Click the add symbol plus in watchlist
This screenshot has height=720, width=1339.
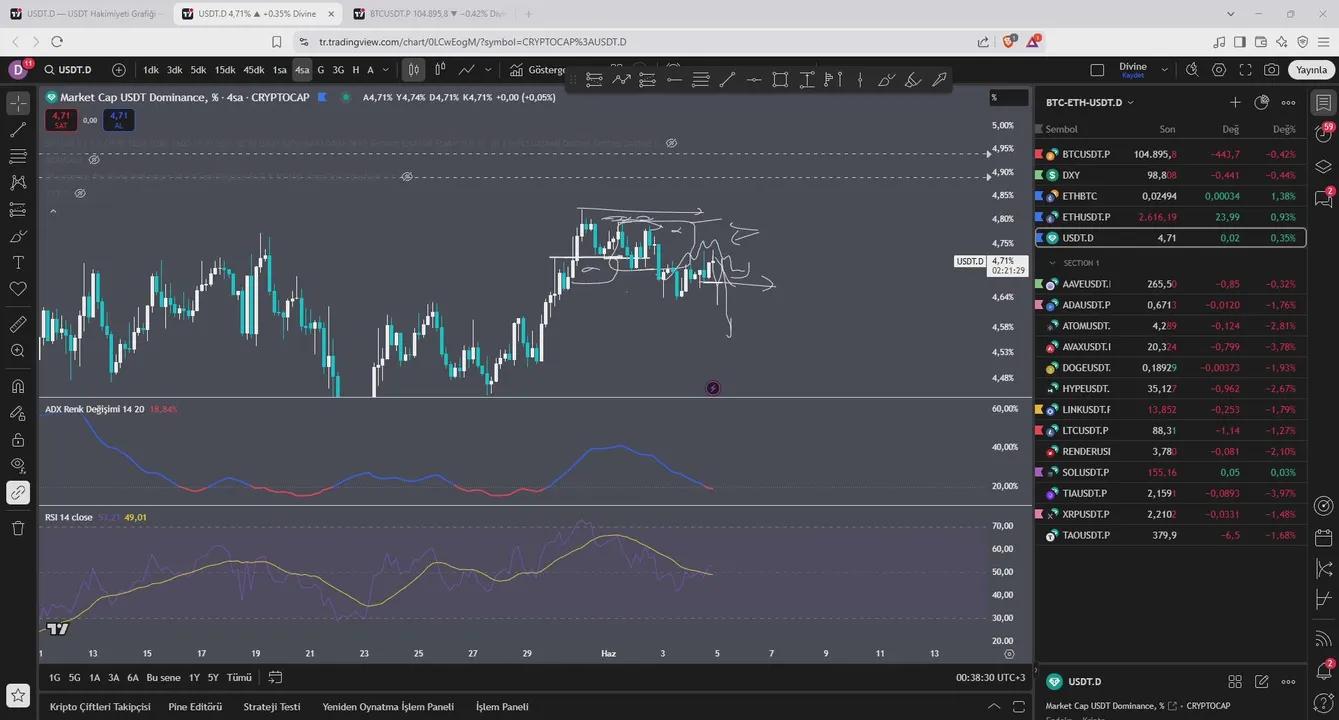1235,102
